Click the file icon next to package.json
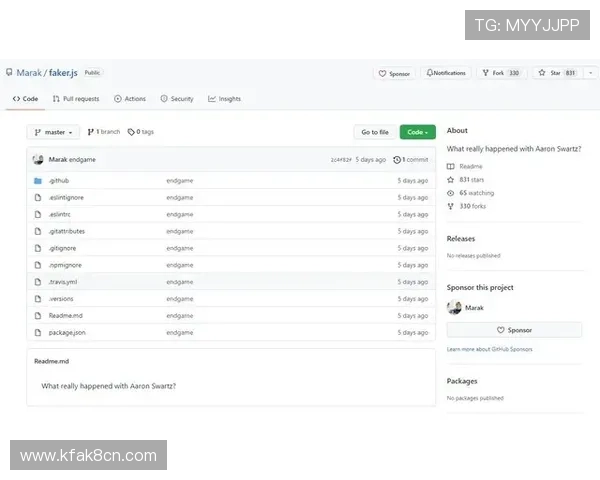 tap(38, 332)
